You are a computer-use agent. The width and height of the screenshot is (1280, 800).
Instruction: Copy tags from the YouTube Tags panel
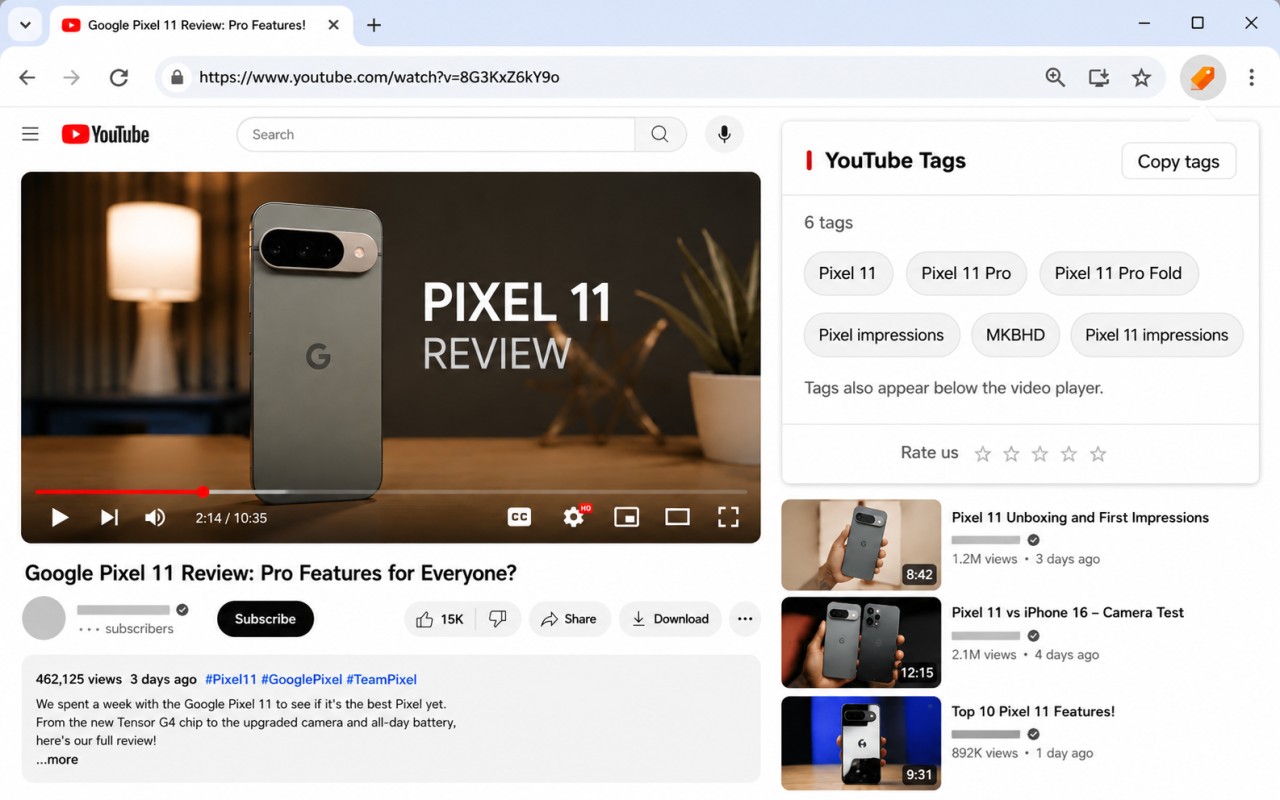1179,161
